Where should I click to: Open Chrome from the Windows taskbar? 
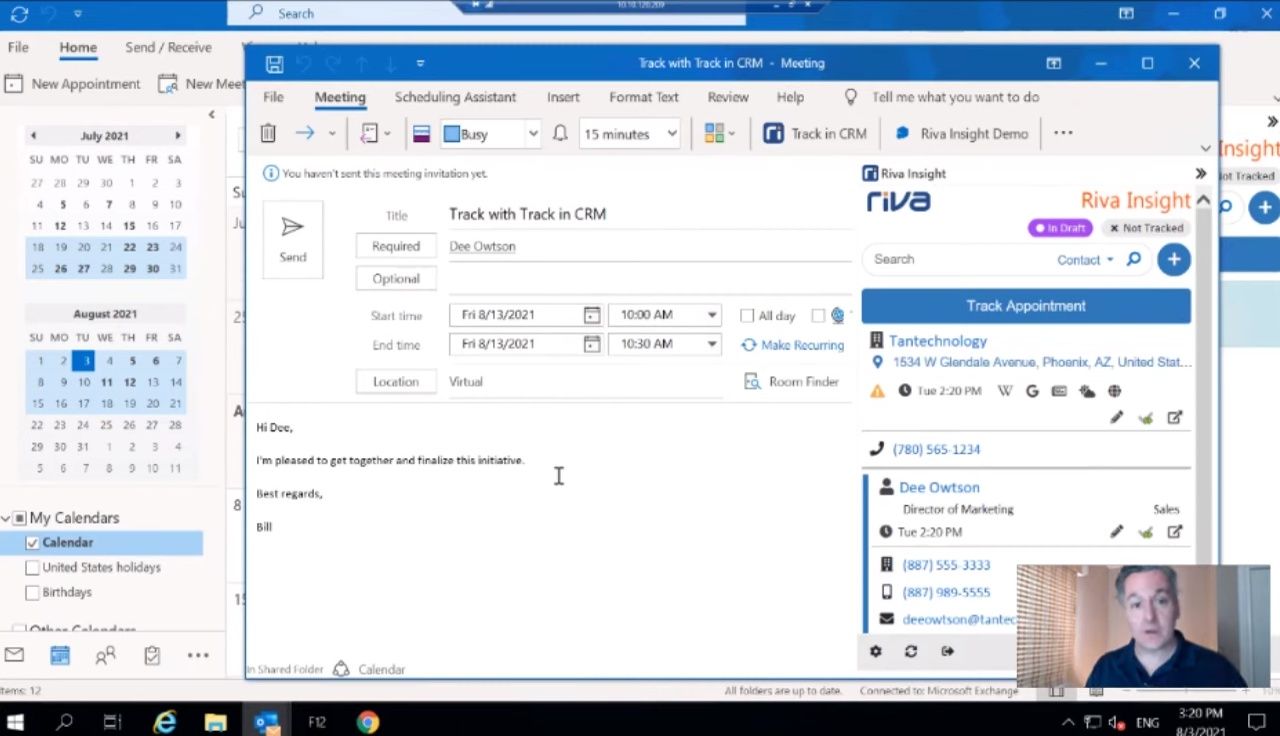[x=368, y=721]
